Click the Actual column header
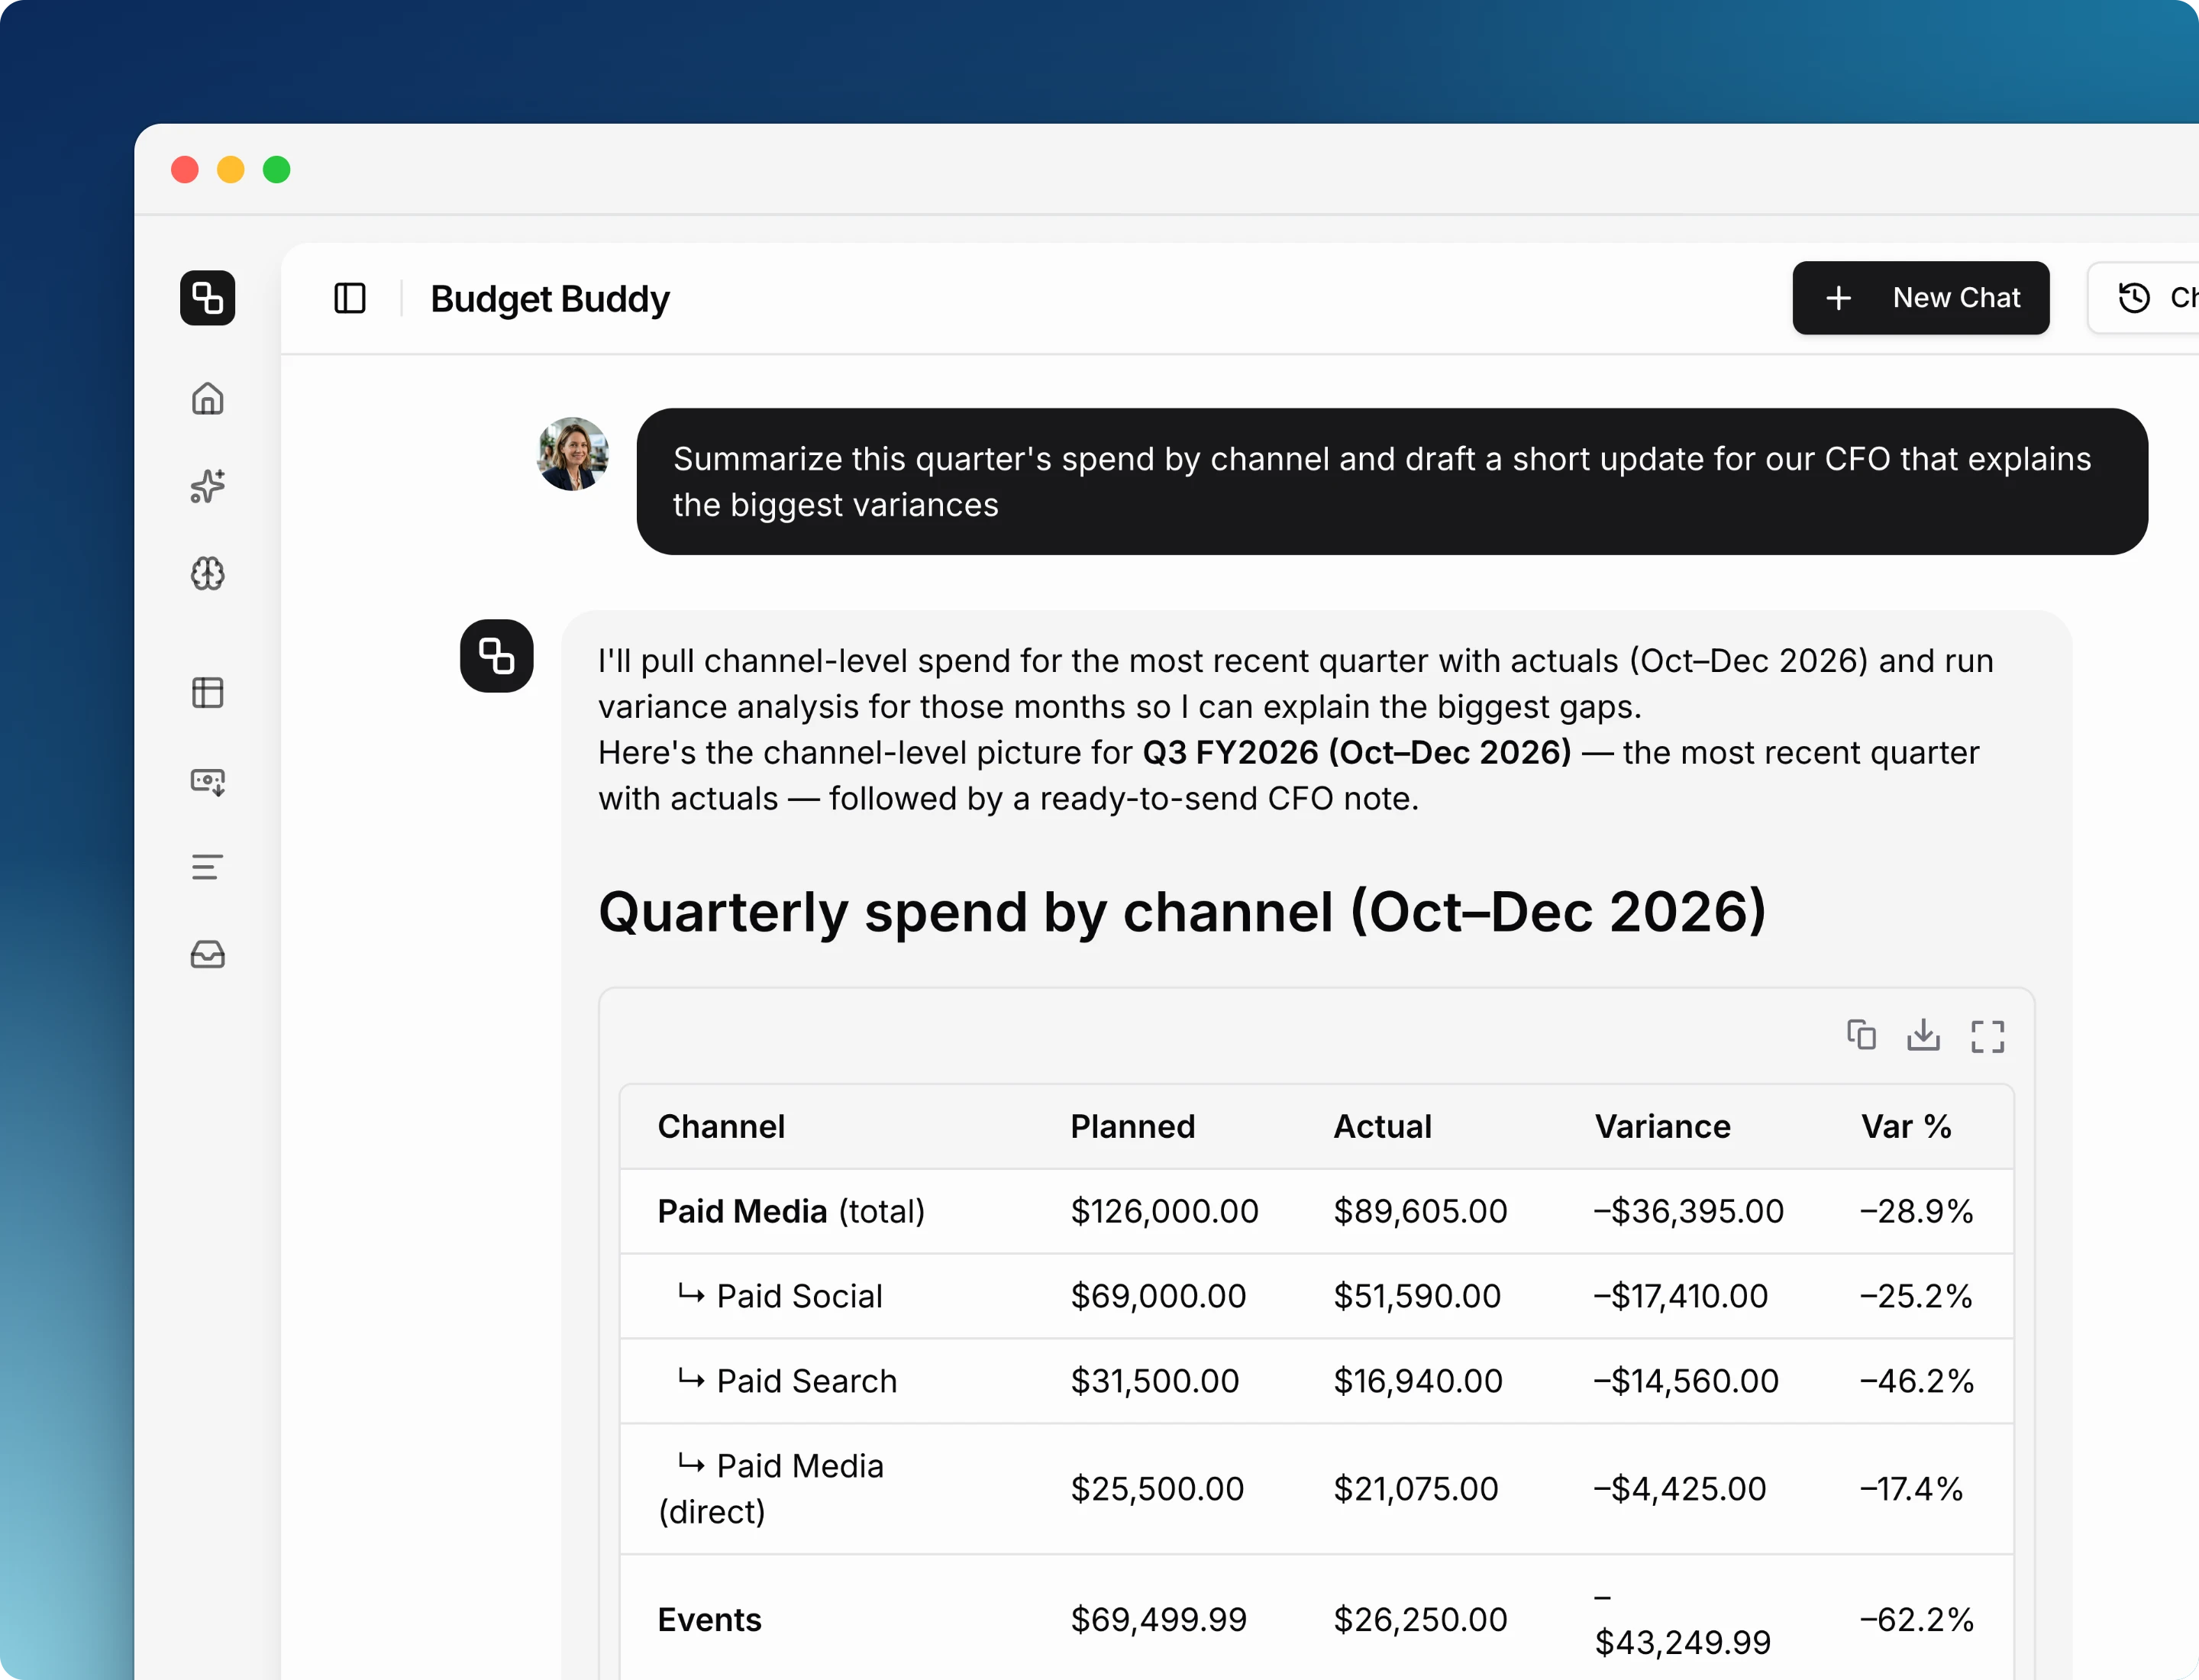This screenshot has width=2199, height=1680. (1382, 1127)
